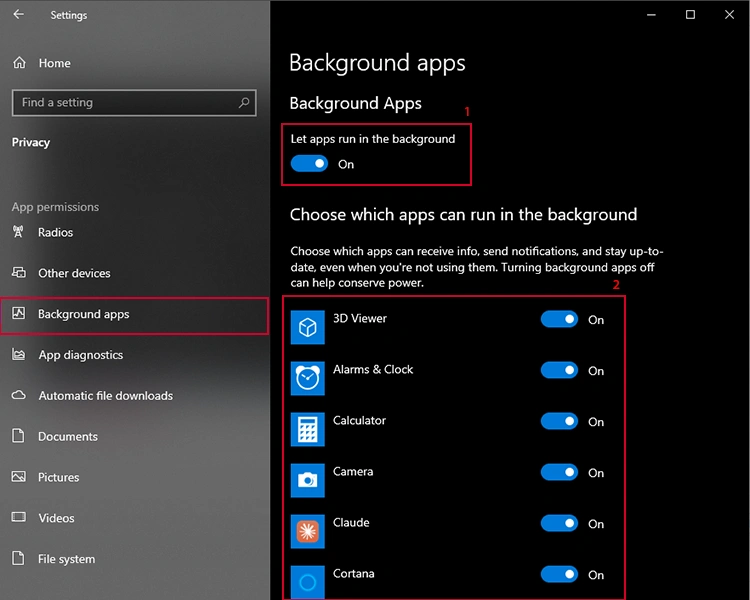This screenshot has width=750, height=600.
Task: Click the Calculator app icon
Action: [308, 429]
